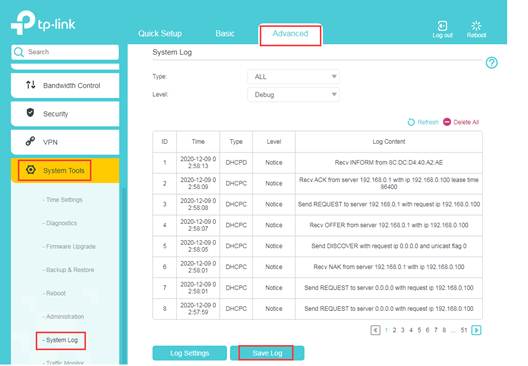The image size is (528, 366).
Task: Open Firmware Upgrade under System Tools
Action: coord(71,246)
